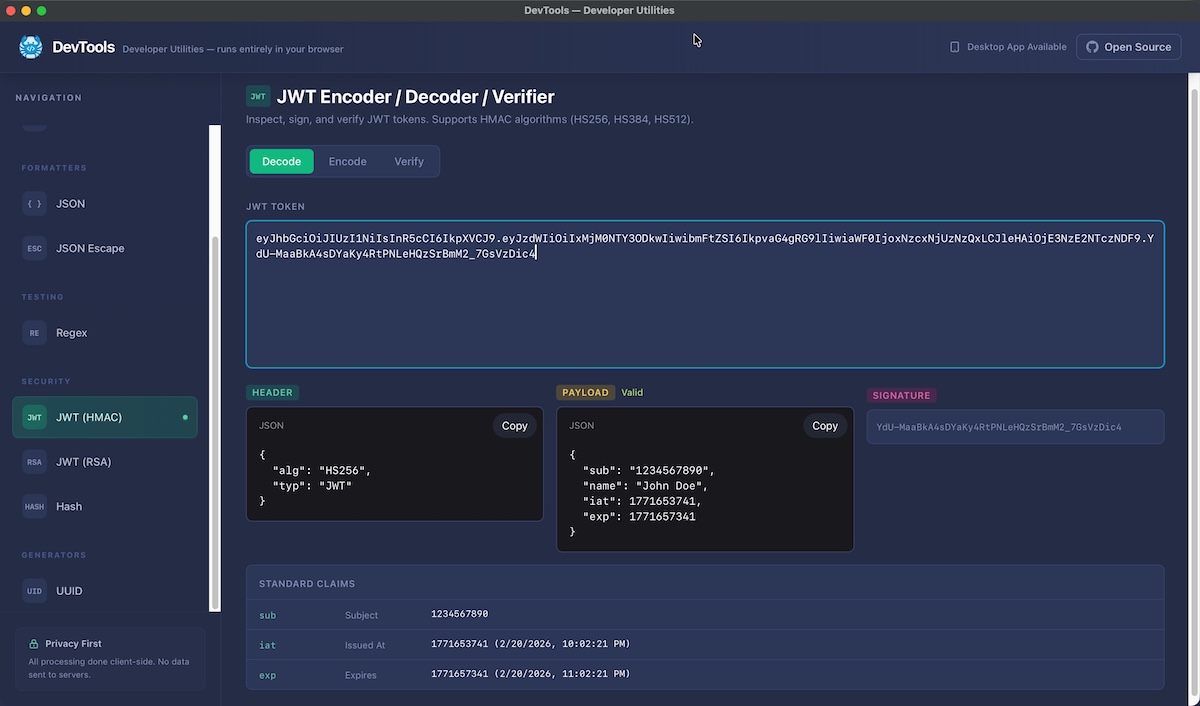1200x706 pixels.
Task: Open the Hash tool
Action: coord(105,506)
